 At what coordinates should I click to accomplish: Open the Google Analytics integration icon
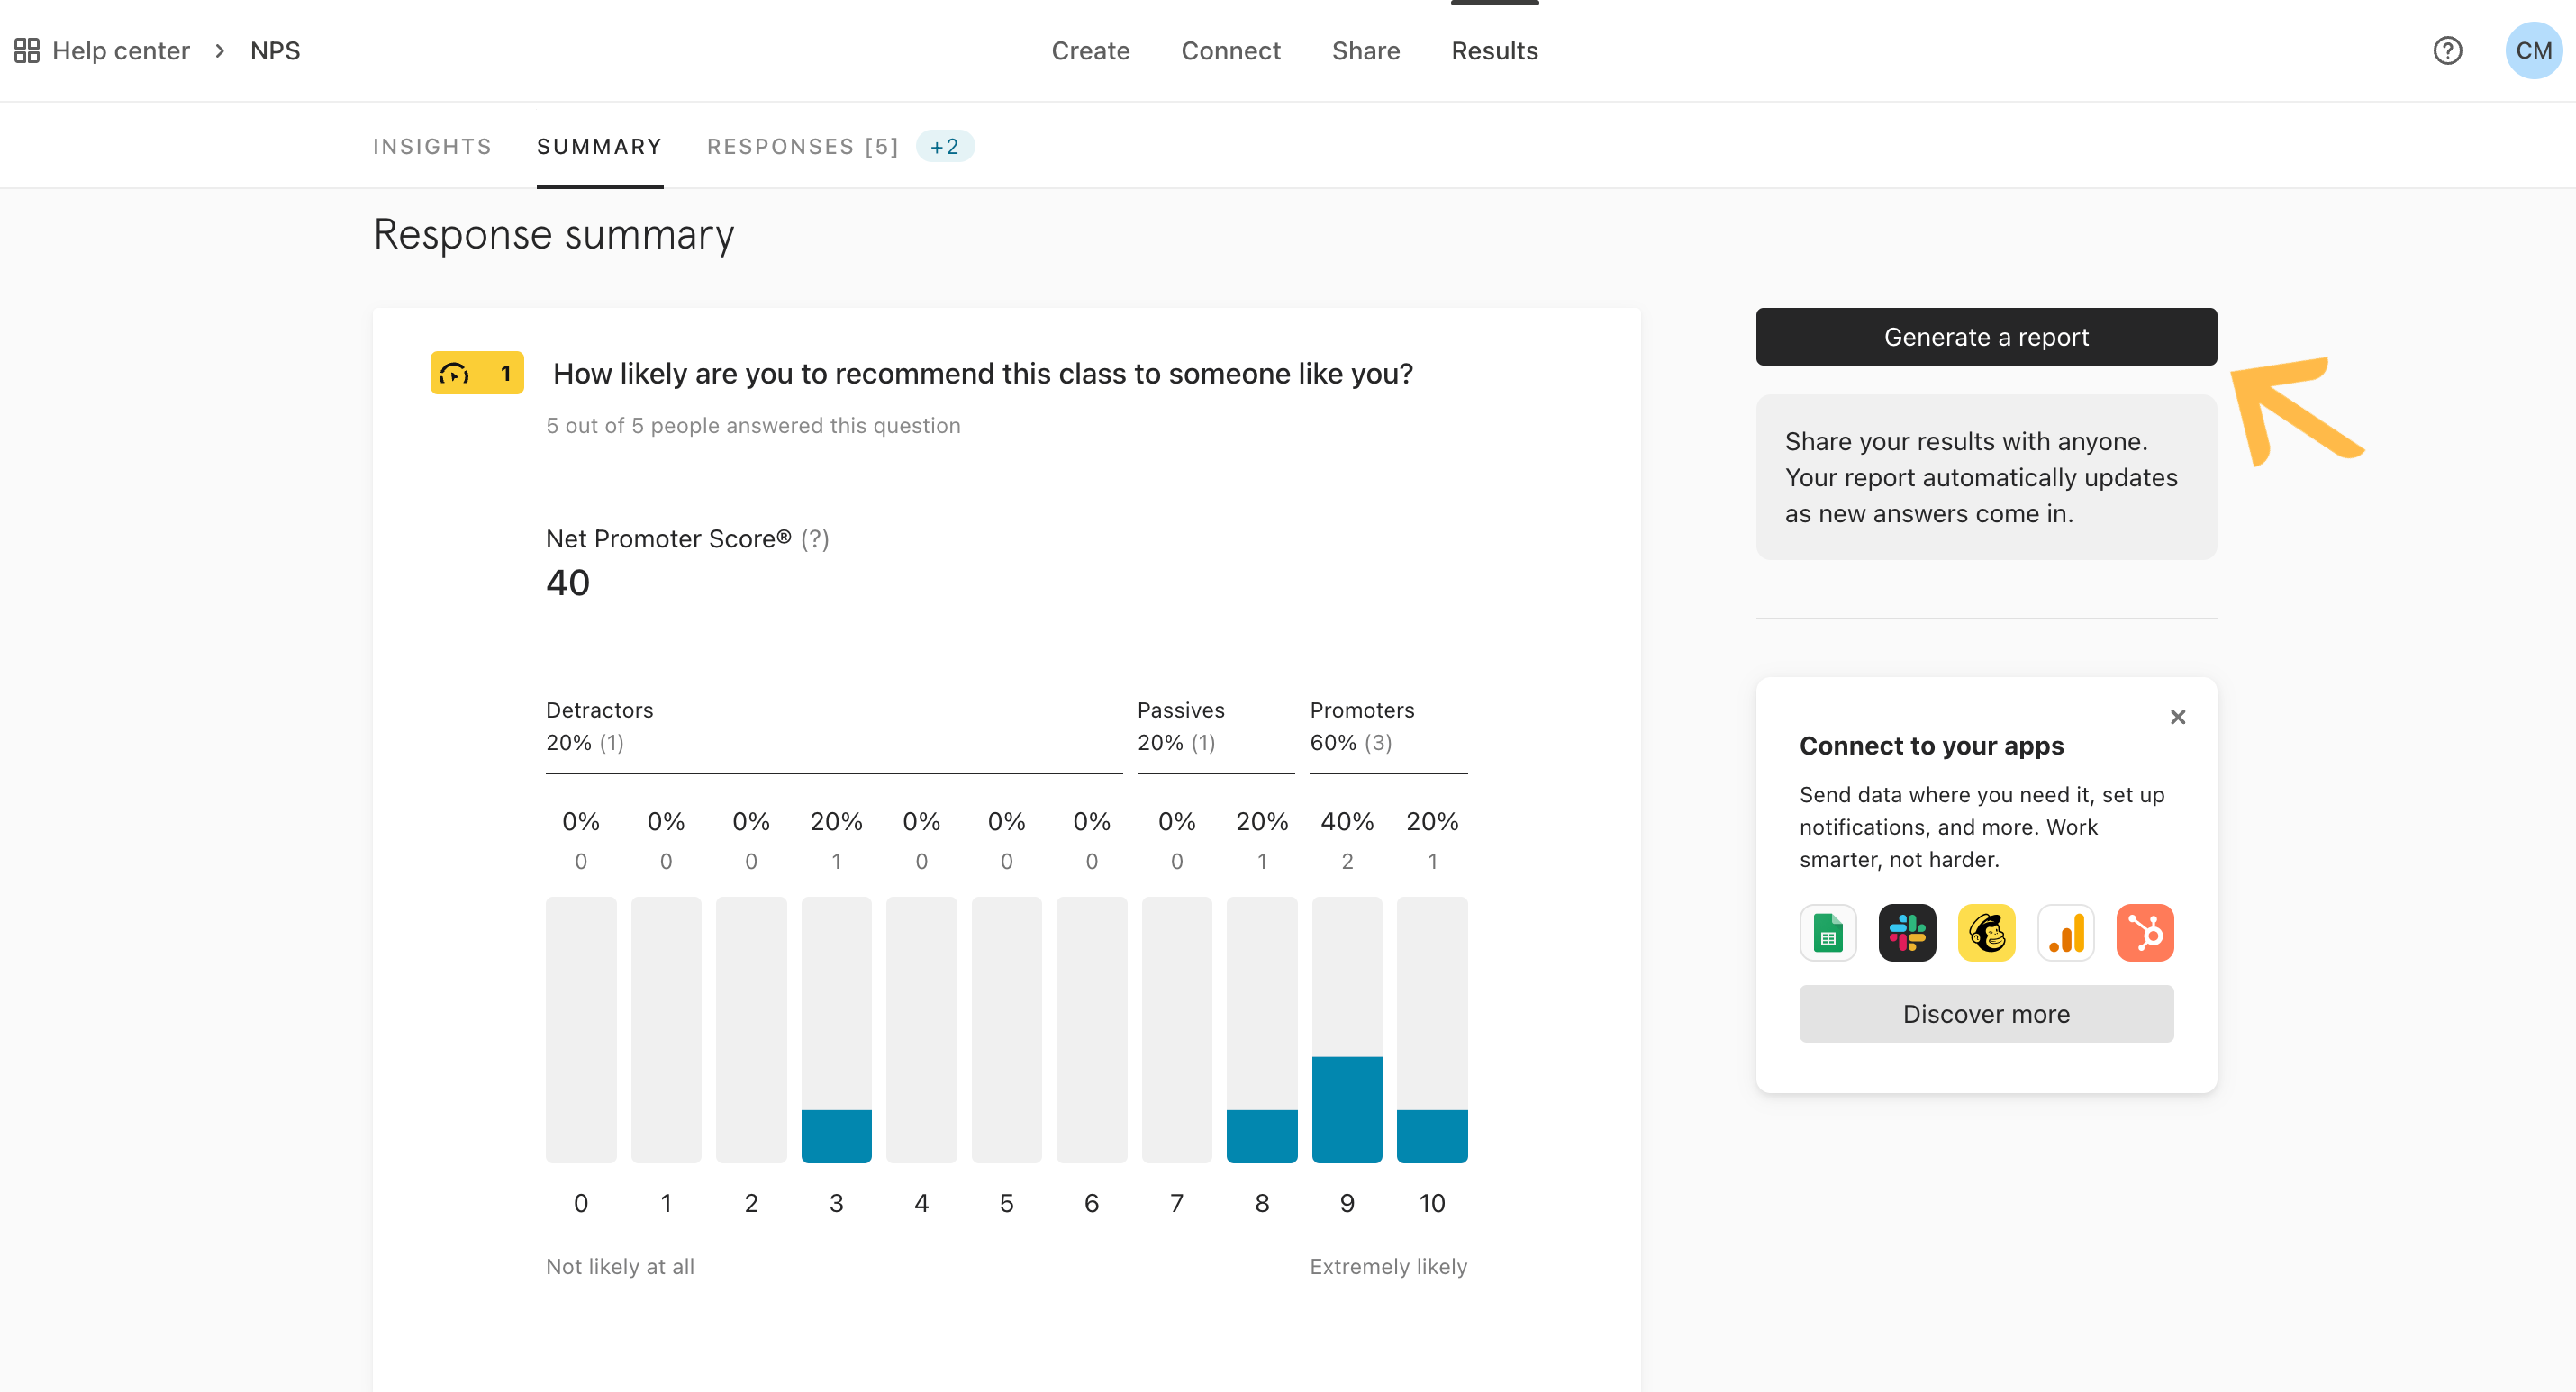2065,933
